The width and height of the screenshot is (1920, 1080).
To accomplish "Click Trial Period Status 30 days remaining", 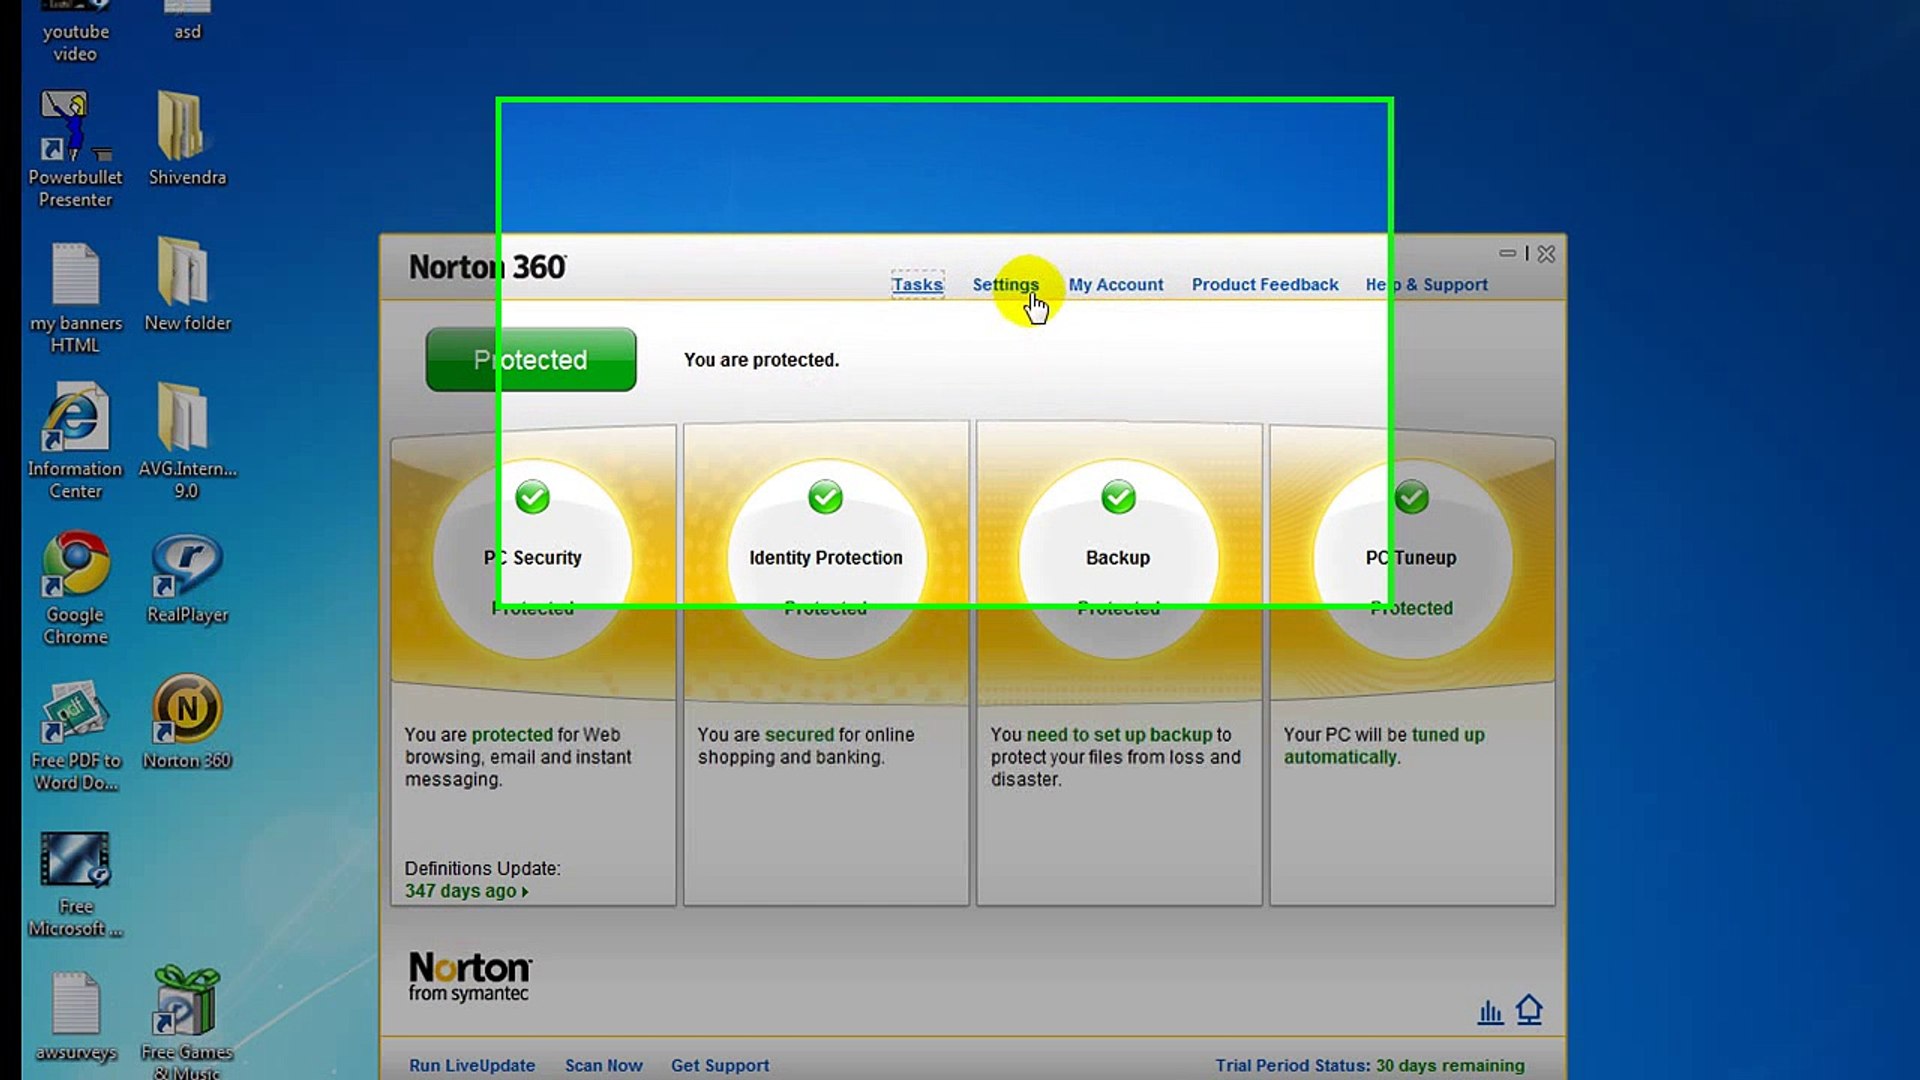I will click(x=1370, y=1066).
